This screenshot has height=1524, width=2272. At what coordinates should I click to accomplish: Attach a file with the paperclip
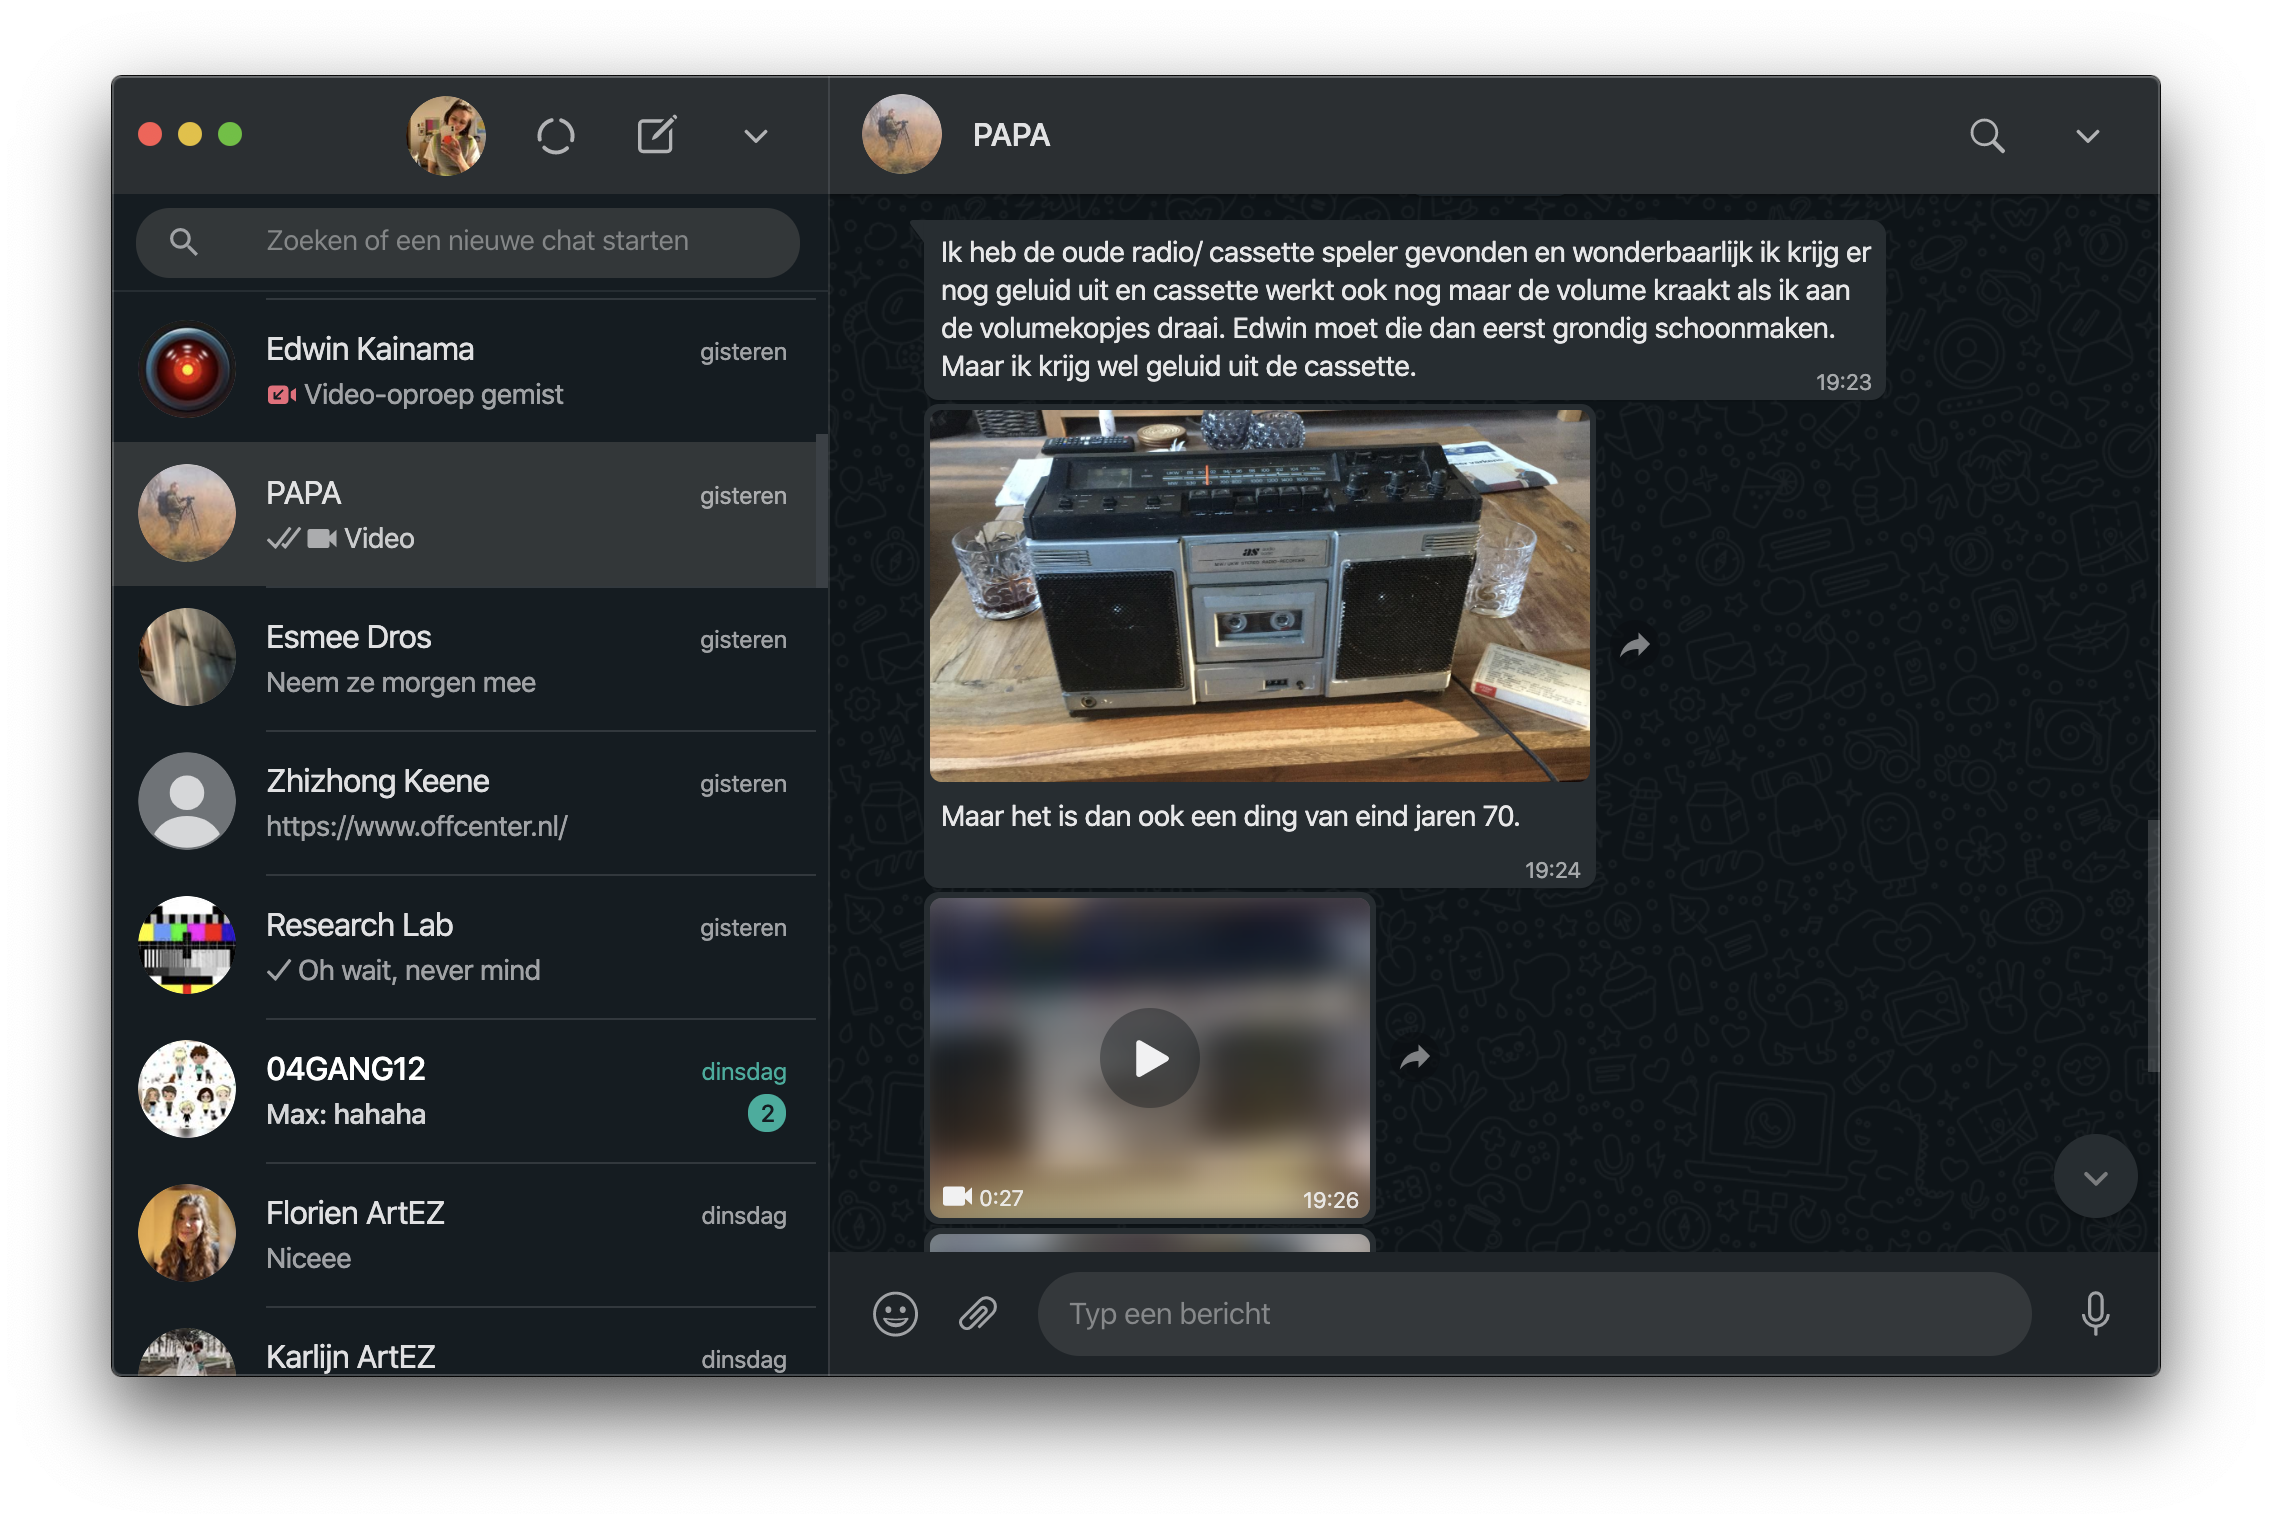[978, 1314]
